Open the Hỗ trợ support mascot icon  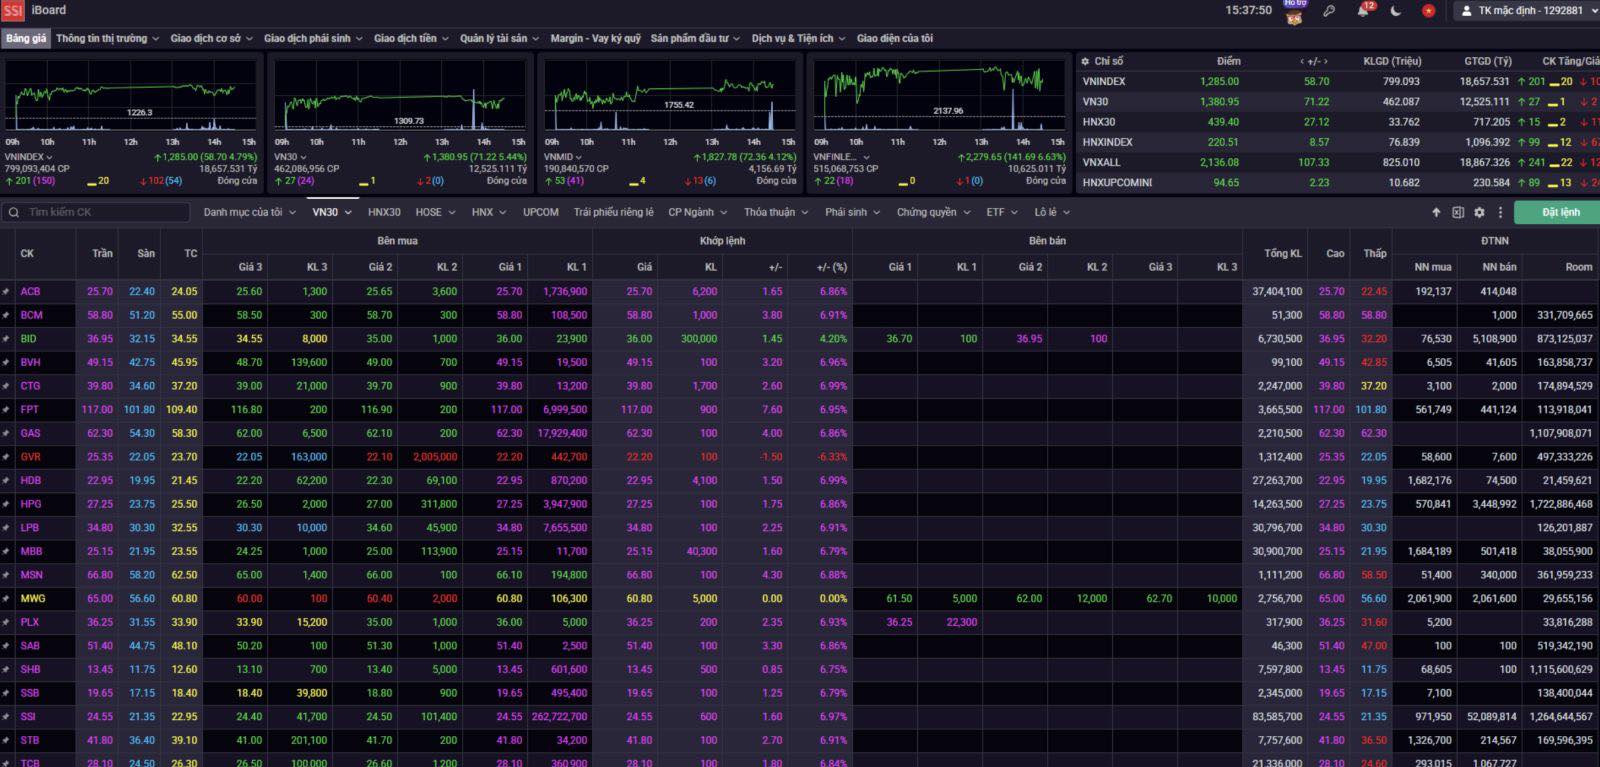[1295, 13]
